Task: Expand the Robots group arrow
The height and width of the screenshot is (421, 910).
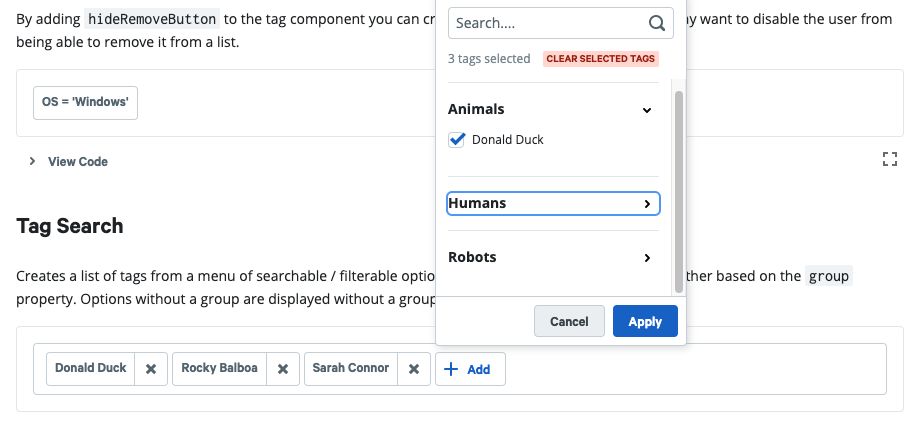Action: pyautogui.click(x=647, y=258)
